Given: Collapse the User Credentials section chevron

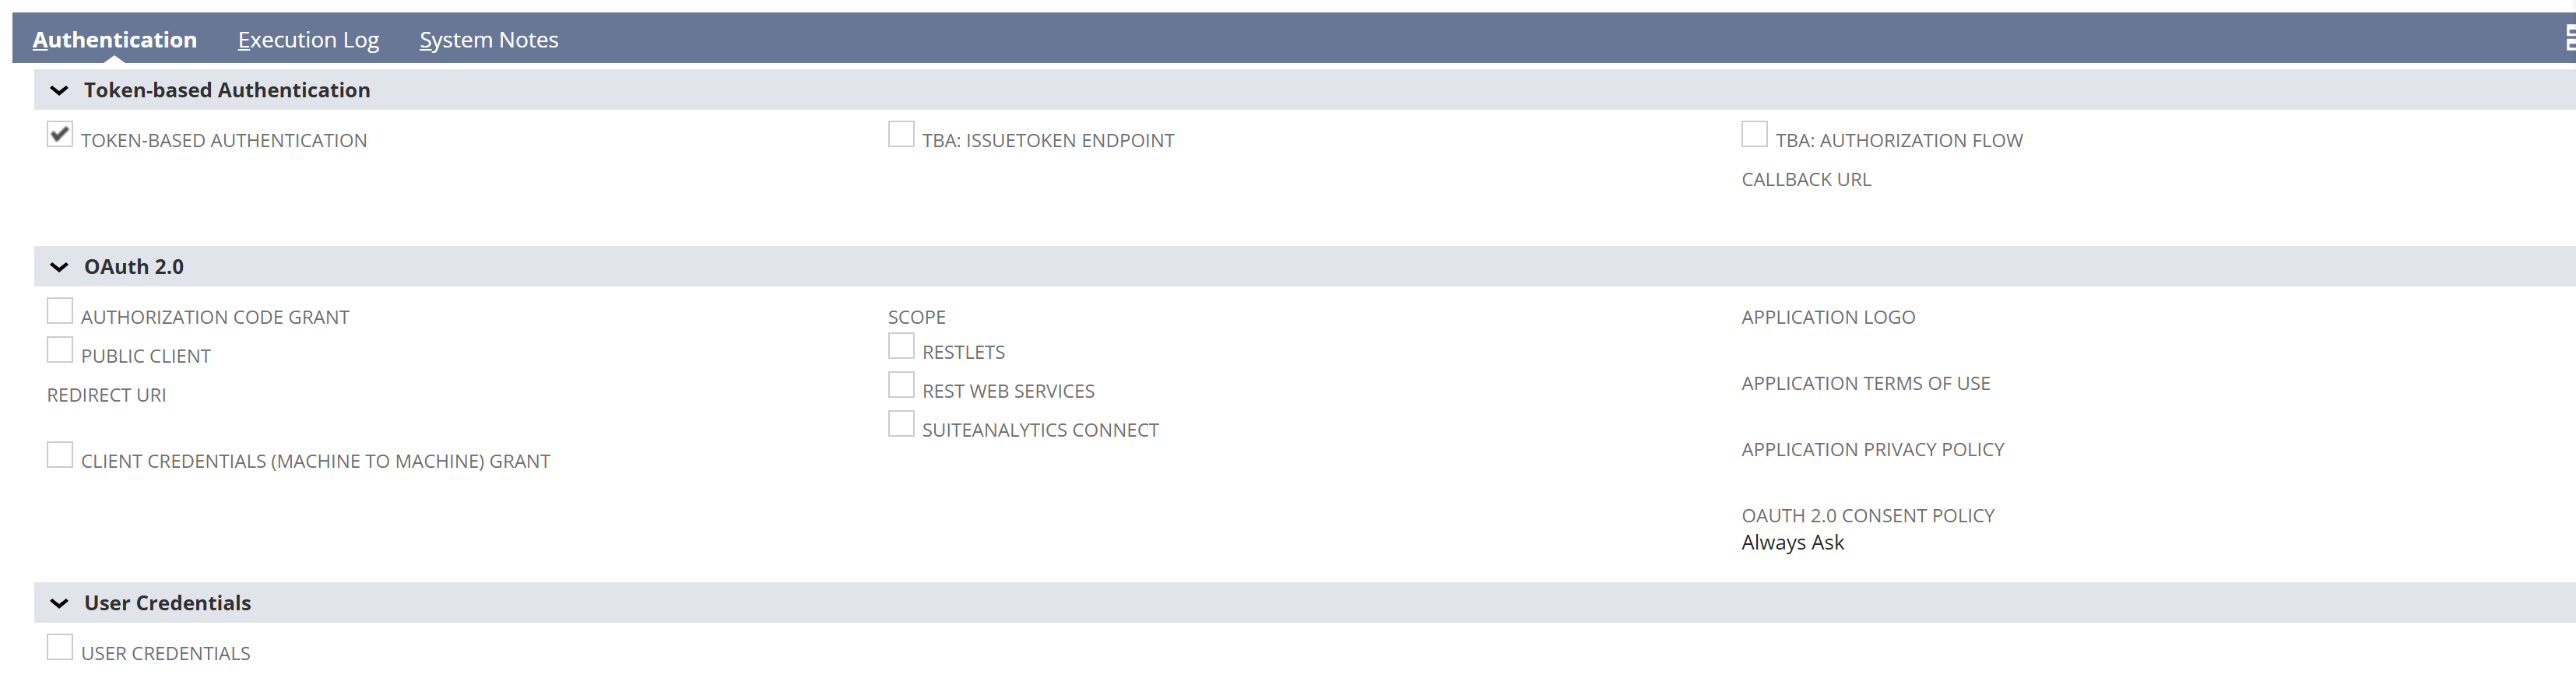Looking at the screenshot, I should (x=59, y=603).
